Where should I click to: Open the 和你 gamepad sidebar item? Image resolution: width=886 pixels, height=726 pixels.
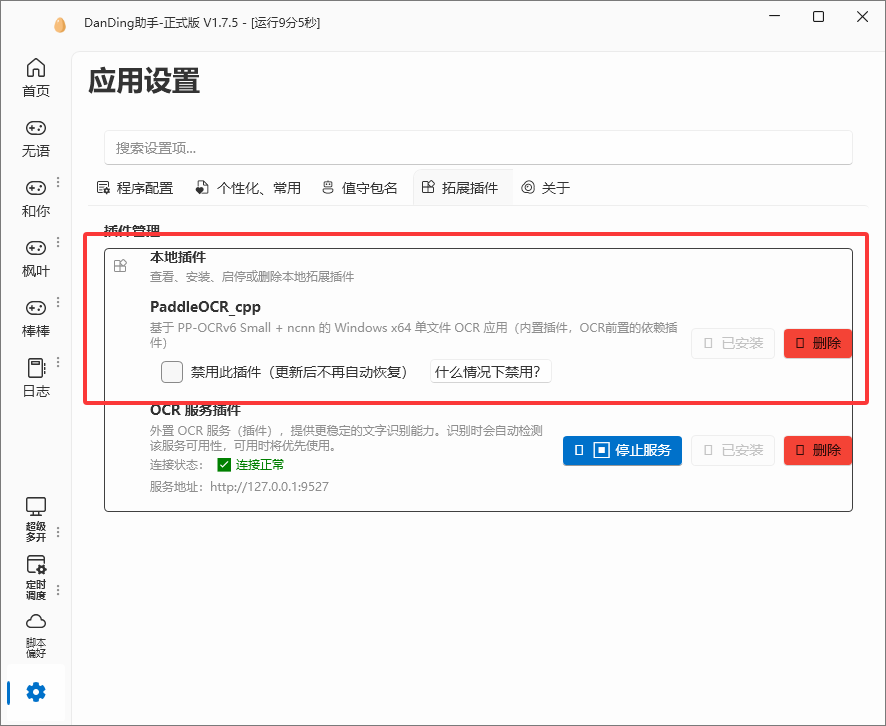(36, 198)
